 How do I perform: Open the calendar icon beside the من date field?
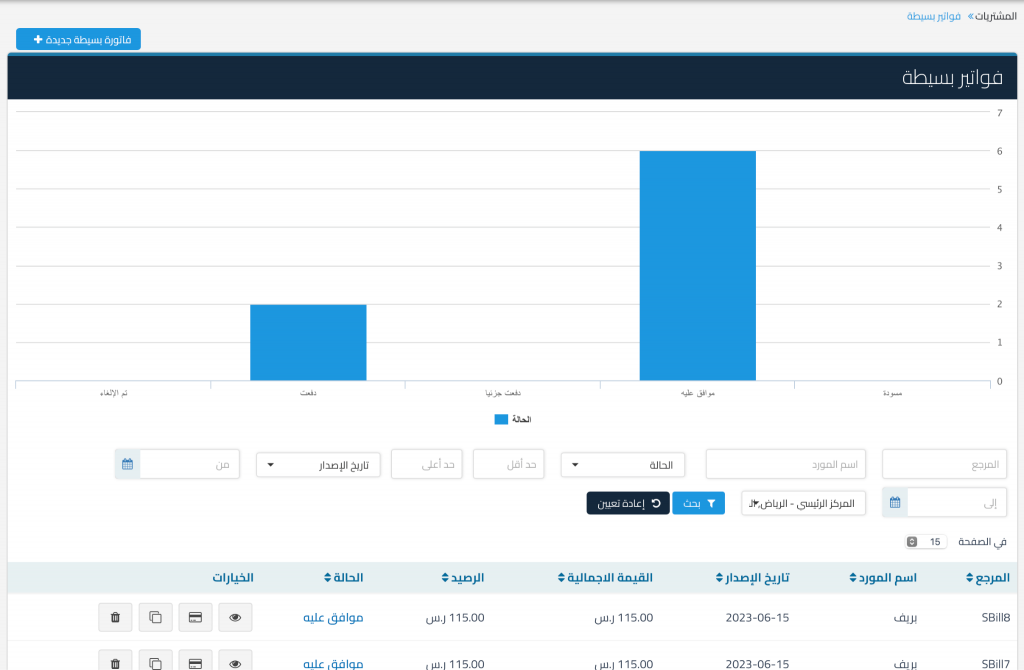tap(127, 464)
